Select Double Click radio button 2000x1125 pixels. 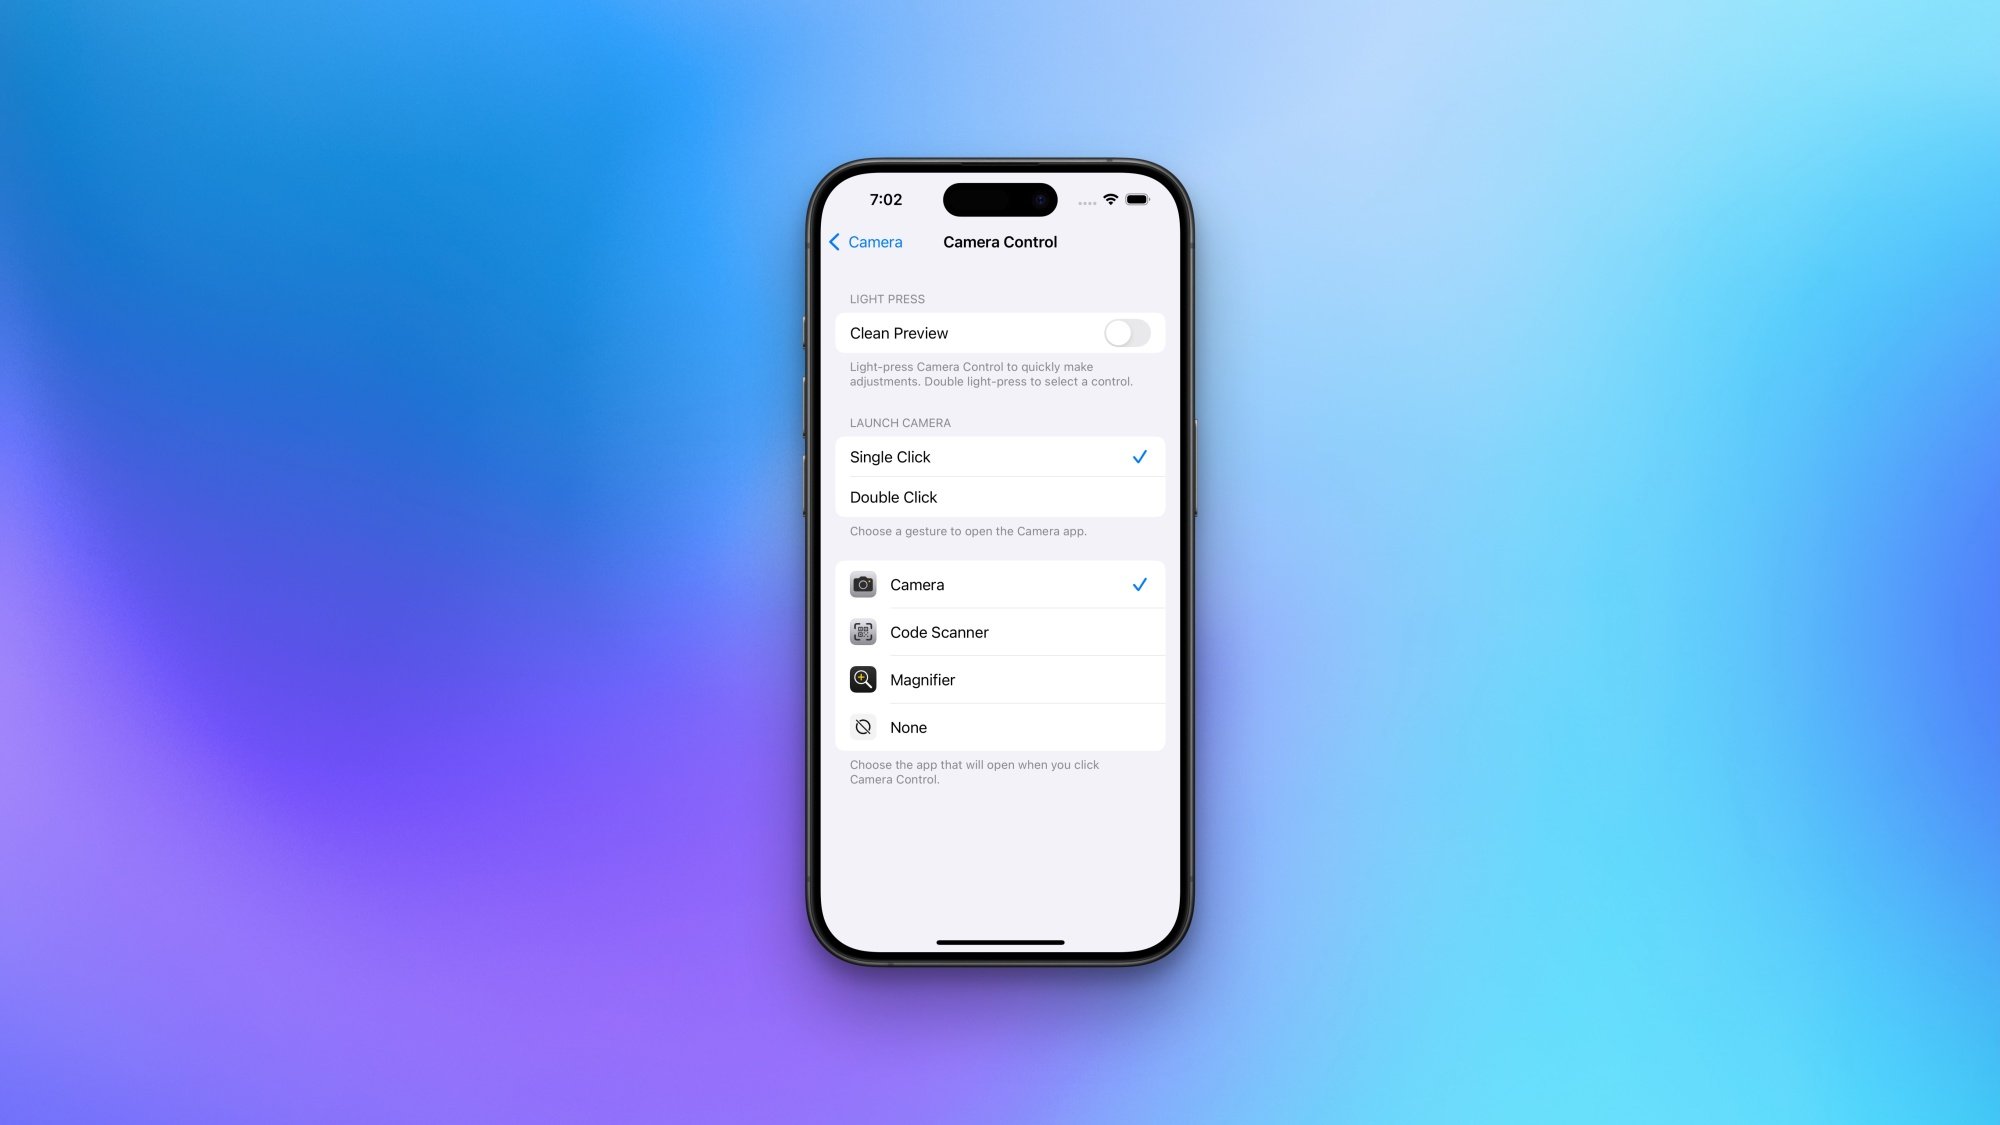coord(999,497)
